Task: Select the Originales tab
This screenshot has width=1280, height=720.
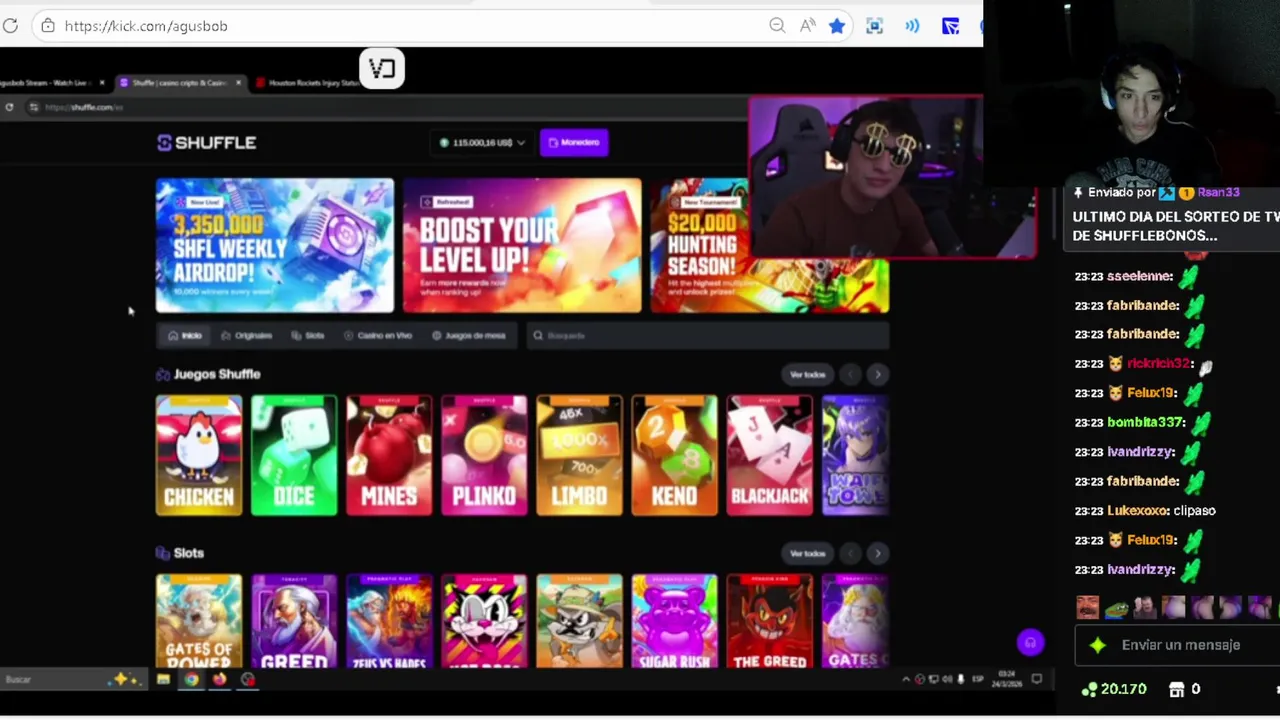Action: tap(247, 336)
